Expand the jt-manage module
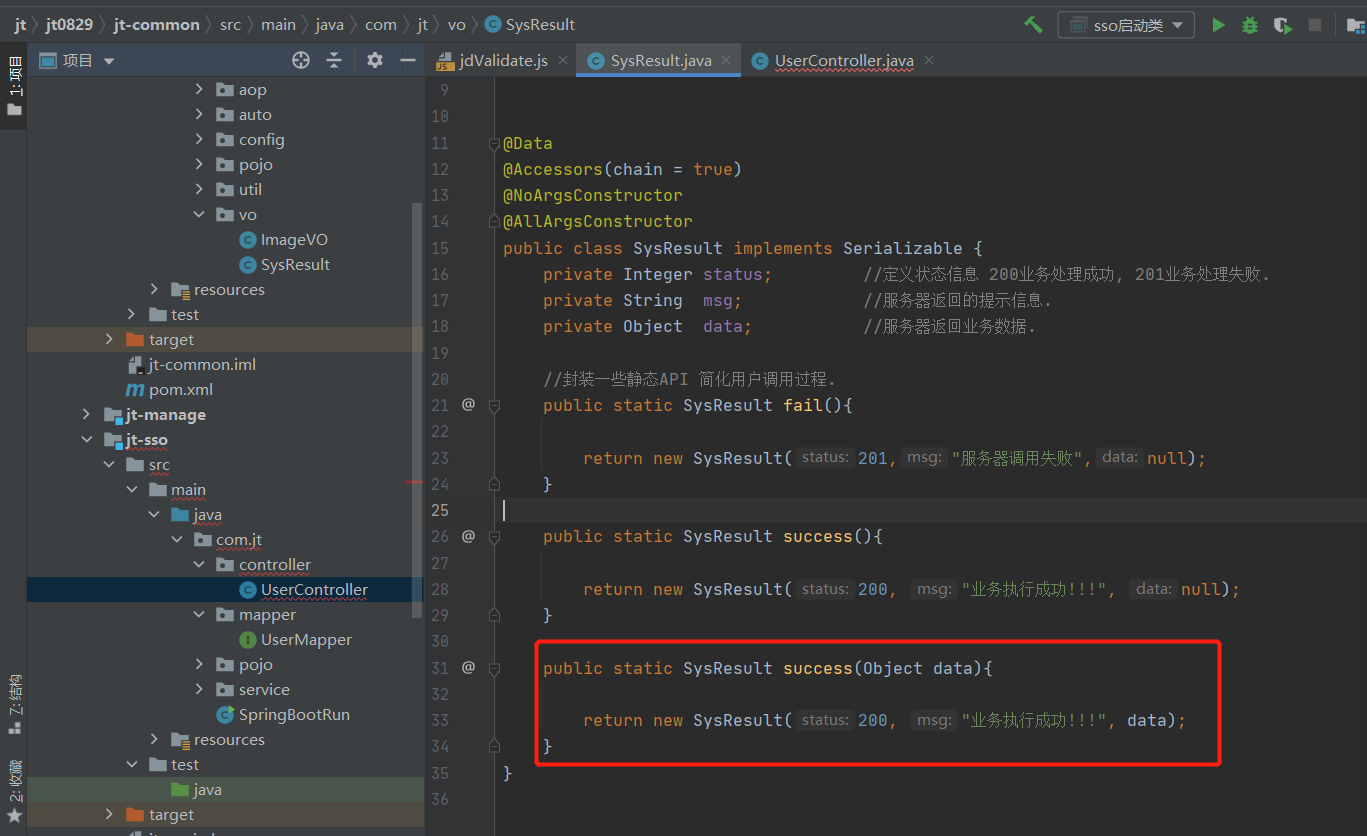 coord(87,415)
